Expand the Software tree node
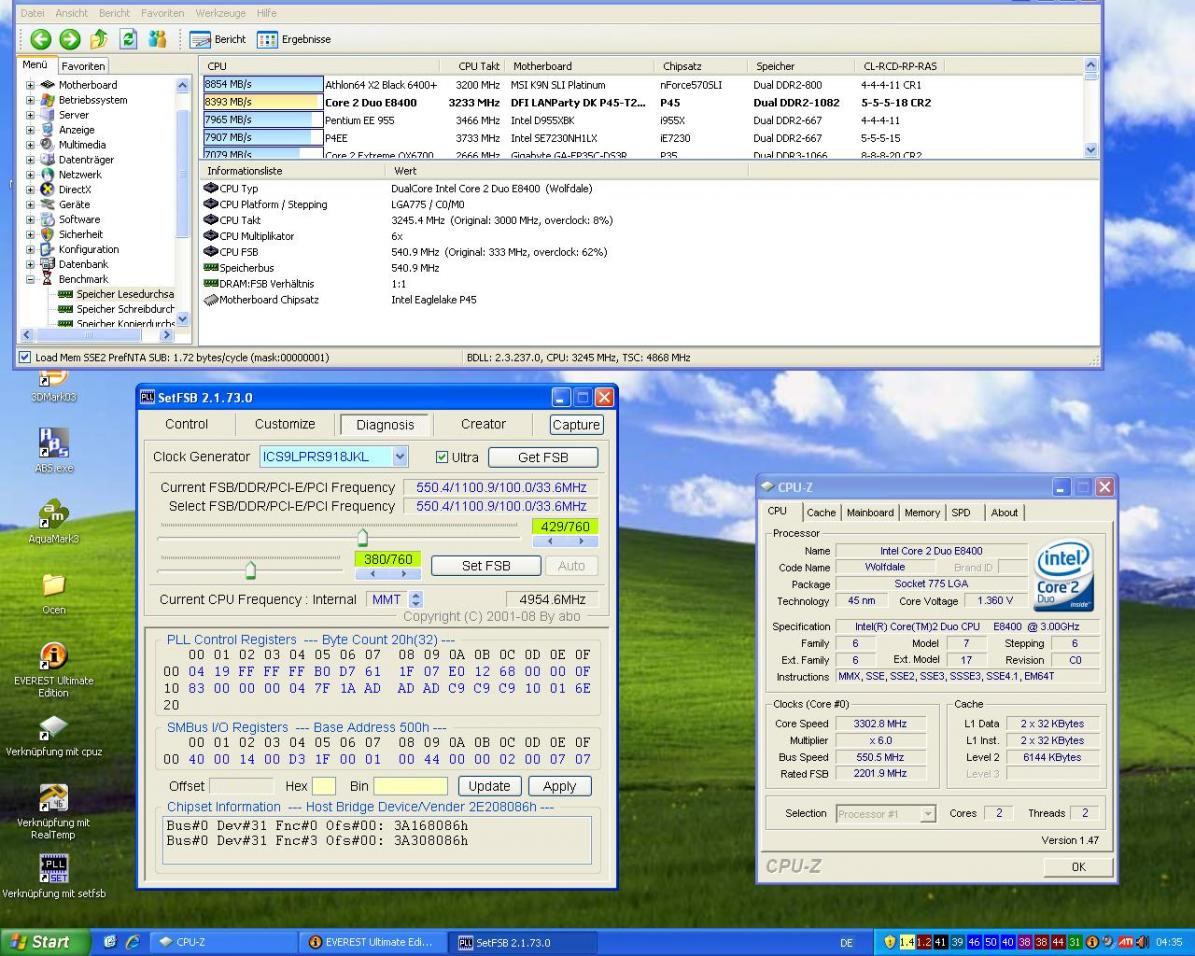 coord(30,220)
